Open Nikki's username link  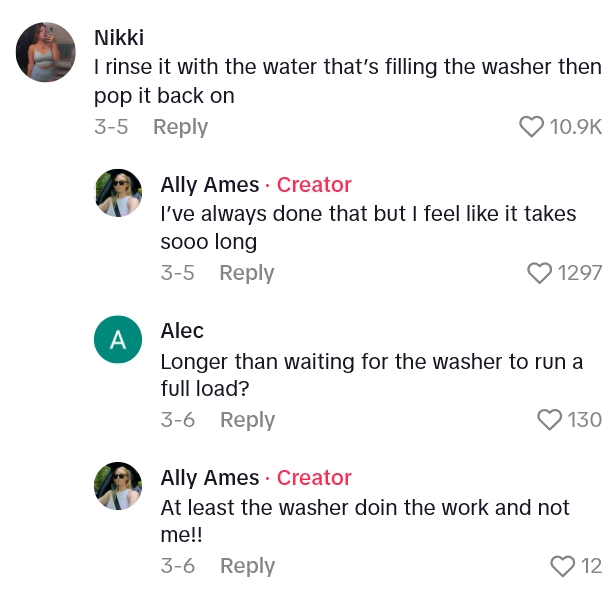[119, 37]
